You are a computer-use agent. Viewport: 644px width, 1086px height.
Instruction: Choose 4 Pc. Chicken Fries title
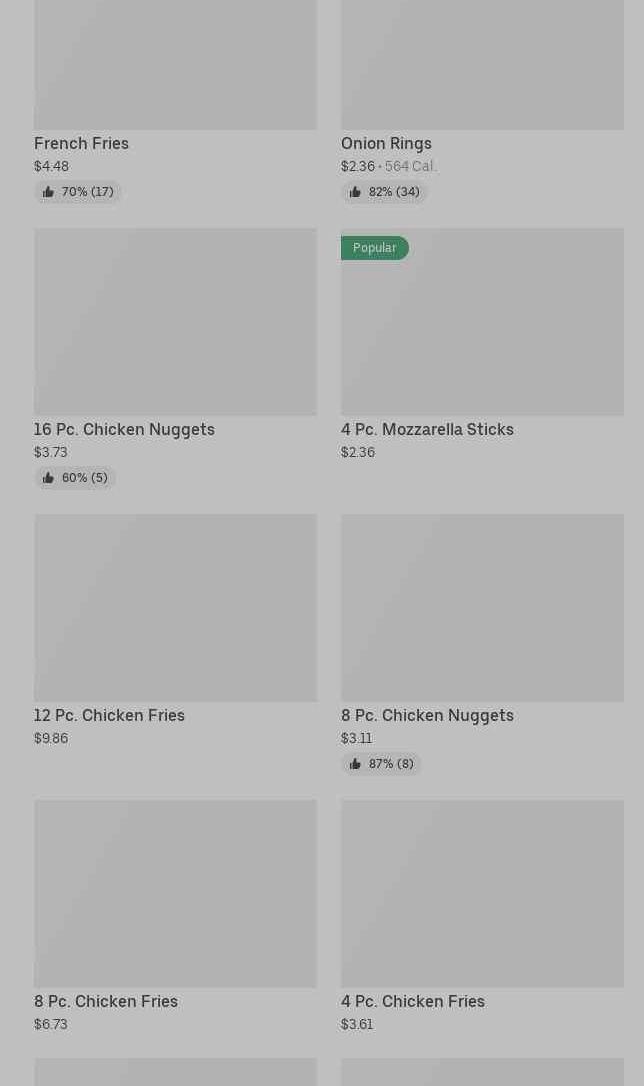click(x=413, y=1002)
